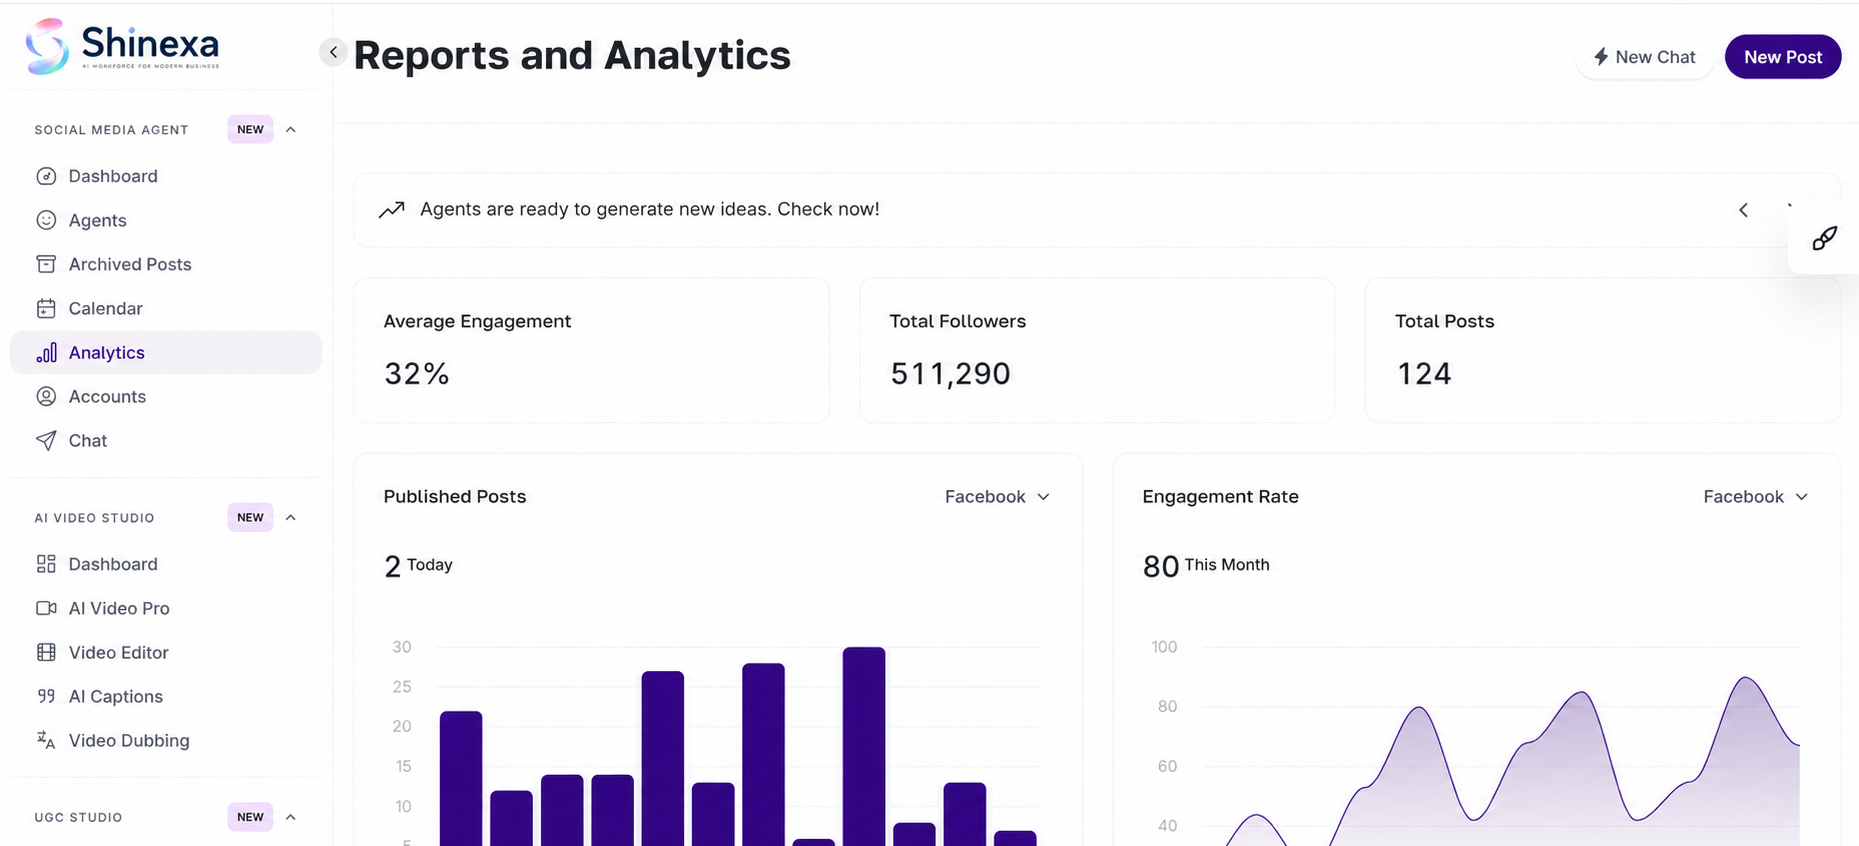Click the Total Followers 511,290 card
1859x846 pixels.
click(1097, 350)
